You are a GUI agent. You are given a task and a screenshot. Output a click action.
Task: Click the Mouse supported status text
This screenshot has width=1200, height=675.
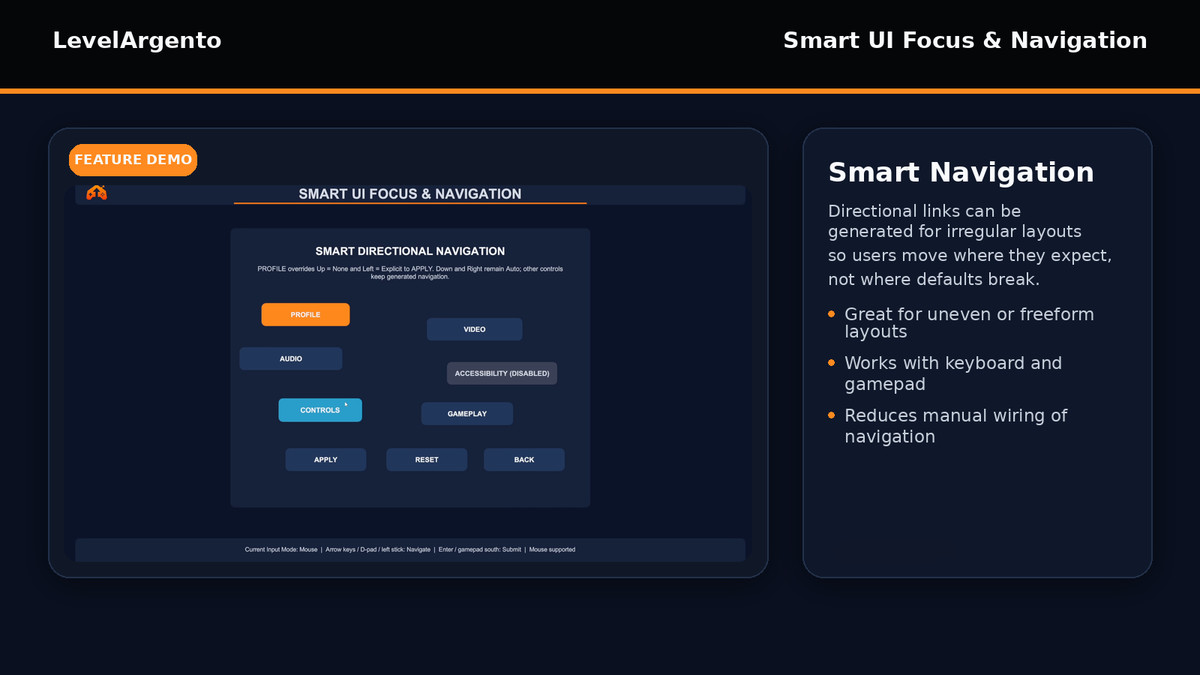click(552, 549)
